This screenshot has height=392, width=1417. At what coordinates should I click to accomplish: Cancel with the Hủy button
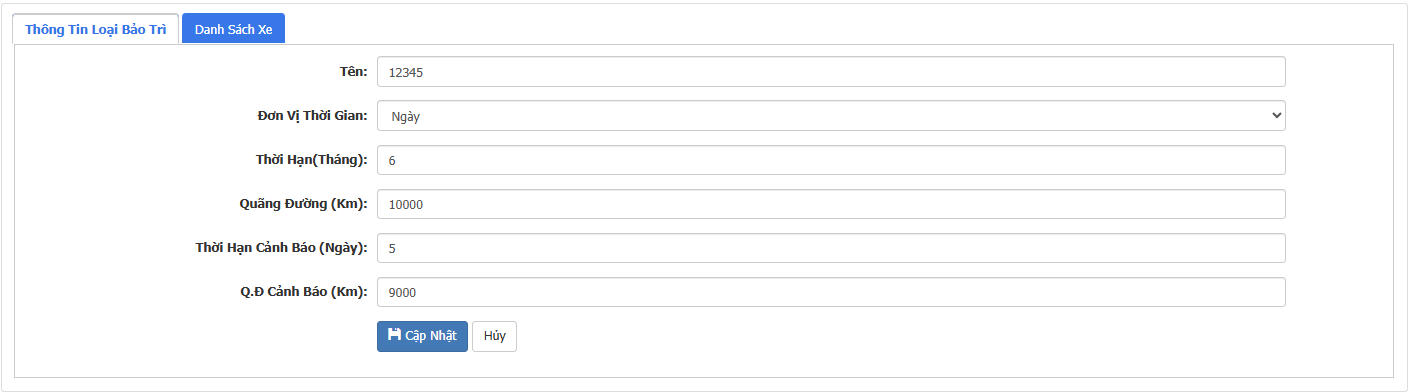pos(494,336)
